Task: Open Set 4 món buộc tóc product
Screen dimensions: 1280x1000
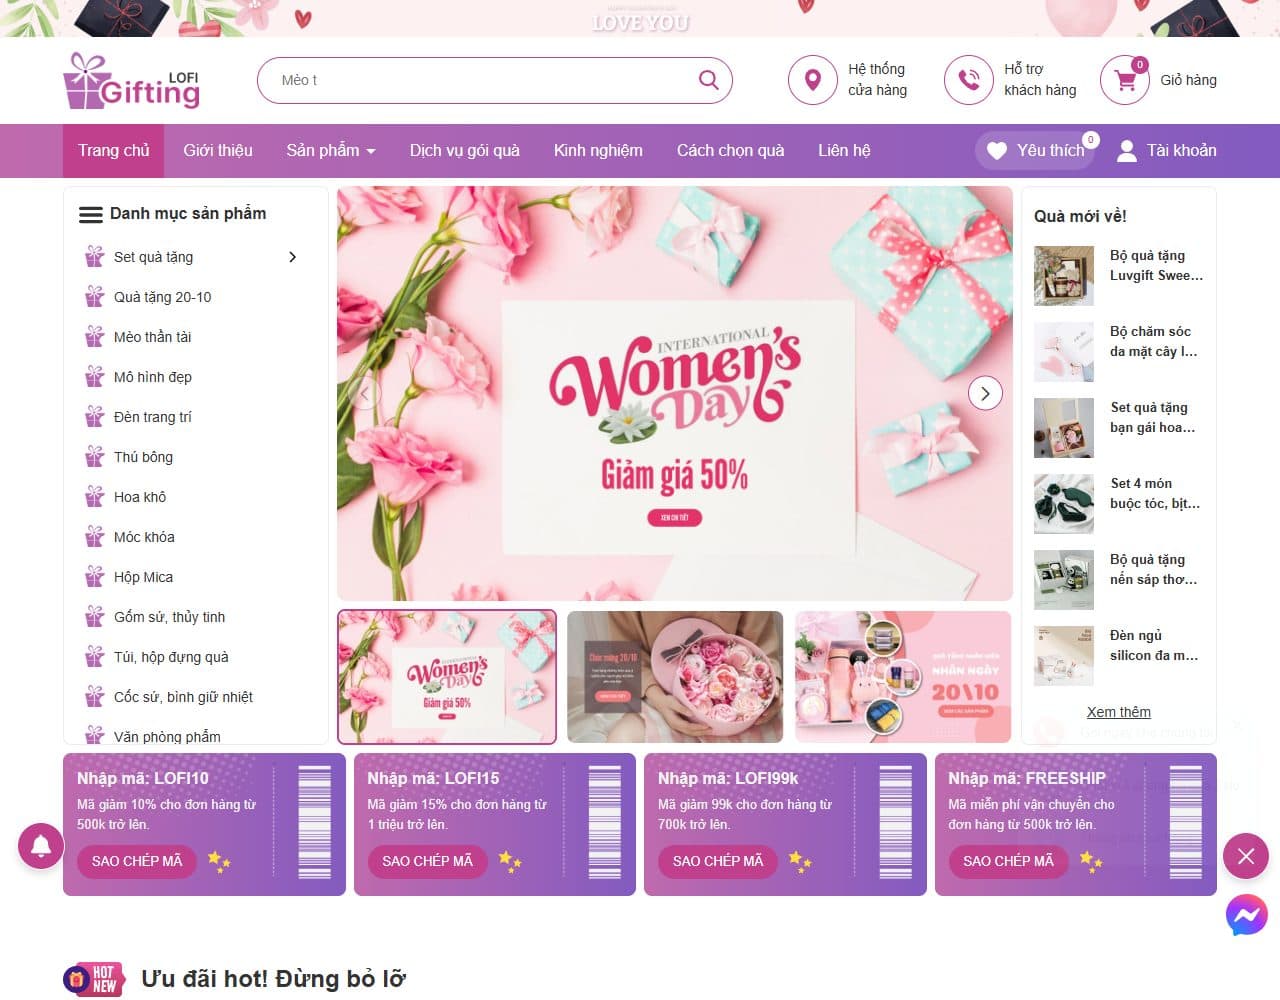Action: (x=1155, y=494)
